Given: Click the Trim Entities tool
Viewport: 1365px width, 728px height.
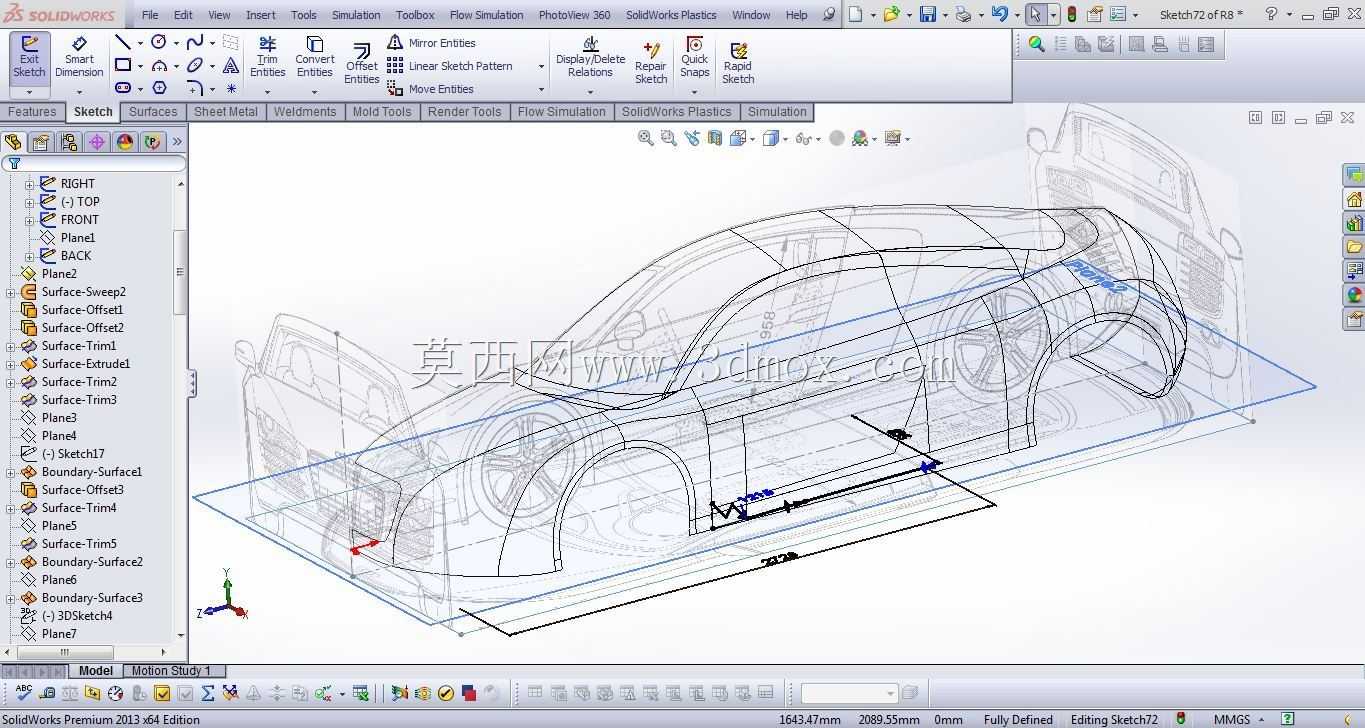Looking at the screenshot, I should [267, 57].
